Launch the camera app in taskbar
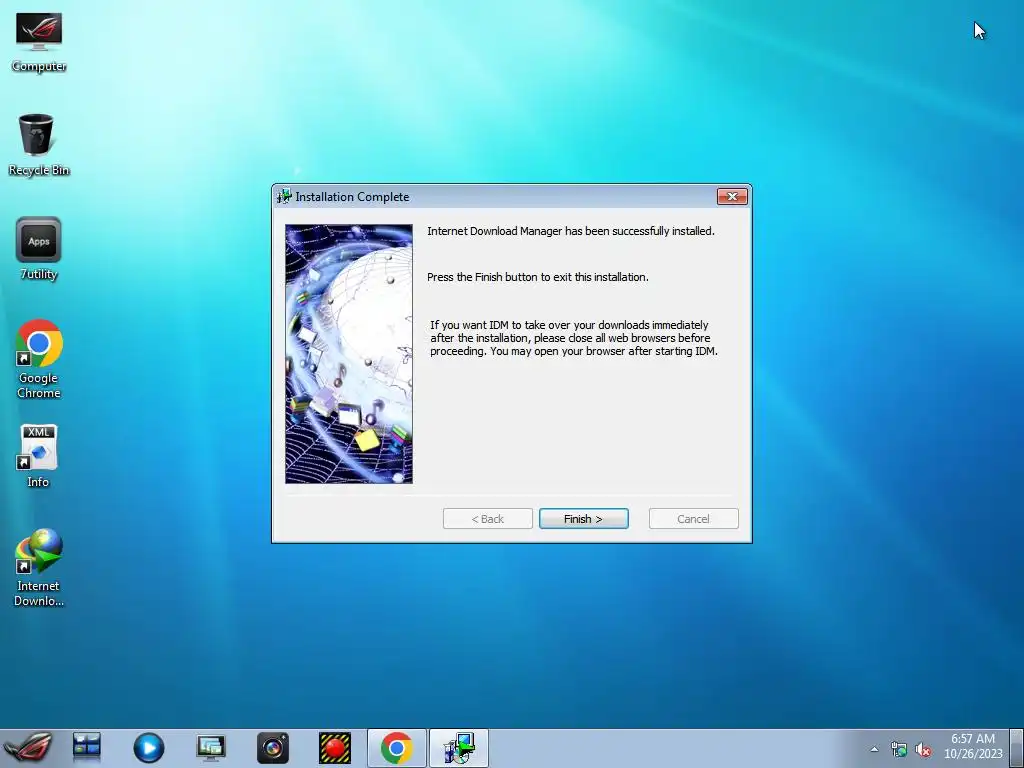 pyautogui.click(x=272, y=748)
